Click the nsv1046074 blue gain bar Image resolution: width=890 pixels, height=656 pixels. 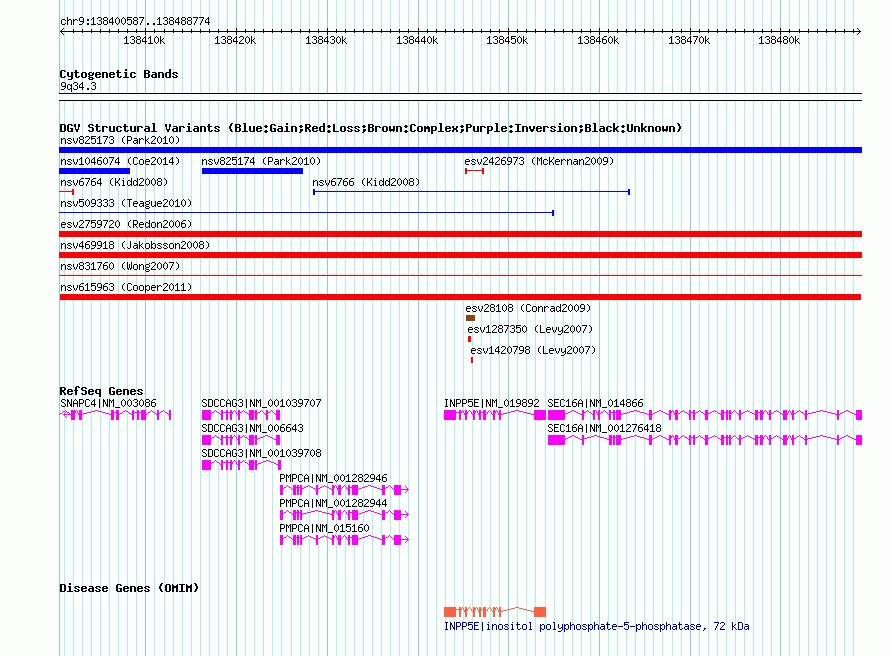pos(95,171)
